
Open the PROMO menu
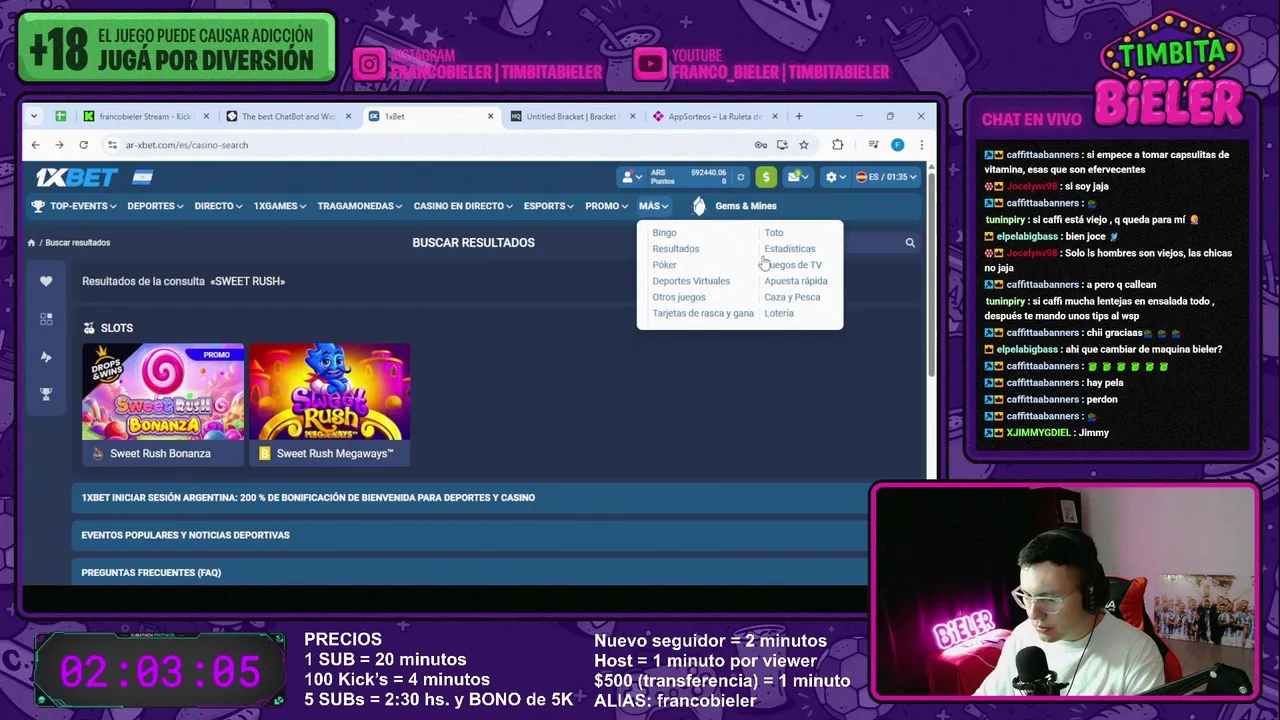(606, 206)
